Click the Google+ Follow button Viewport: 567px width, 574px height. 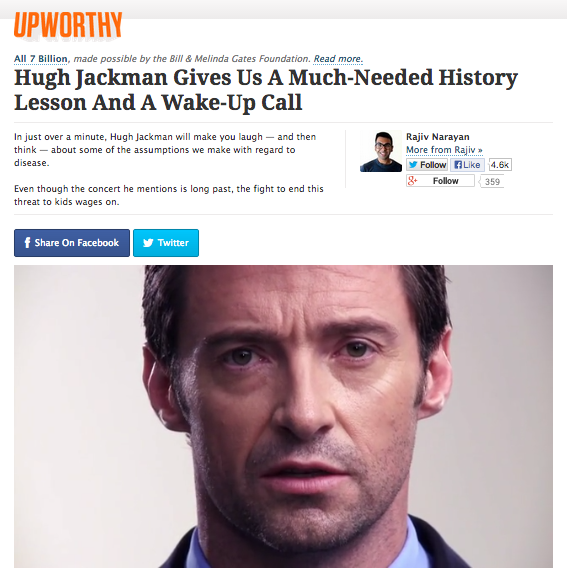pos(440,181)
